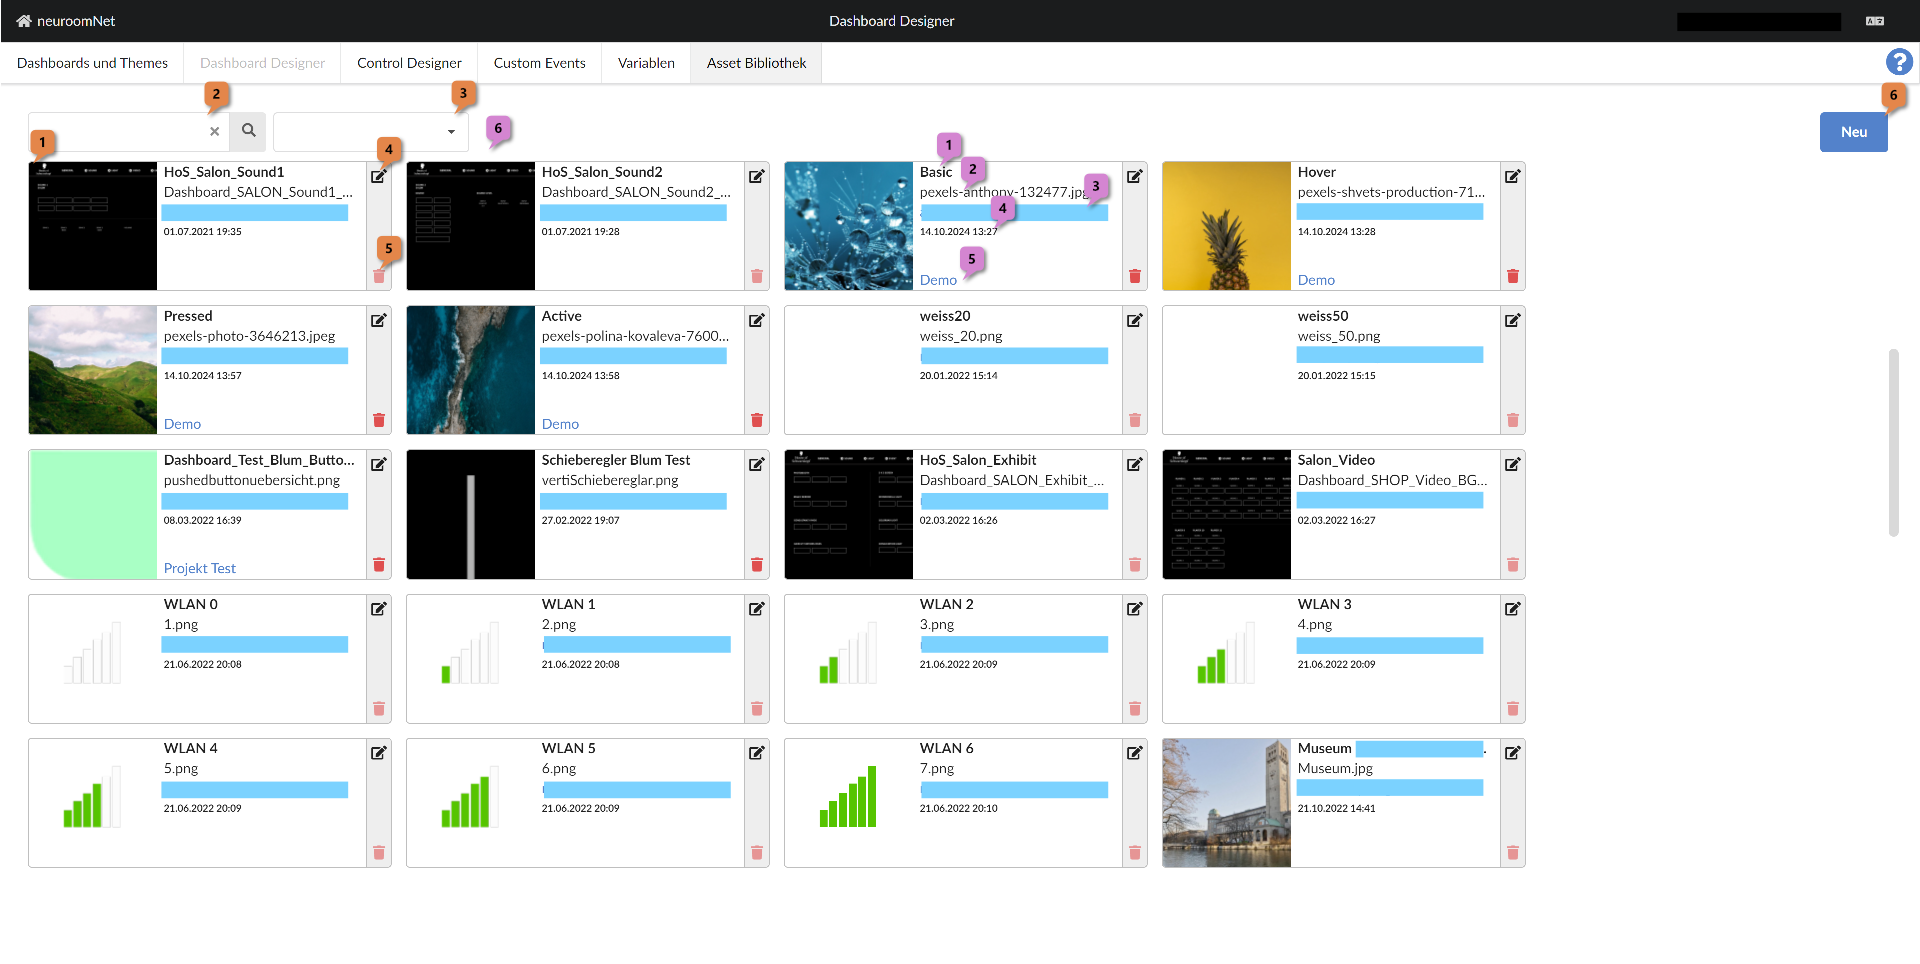Edit the WLAN 0 asset
This screenshot has width=1920, height=964.
379,608
